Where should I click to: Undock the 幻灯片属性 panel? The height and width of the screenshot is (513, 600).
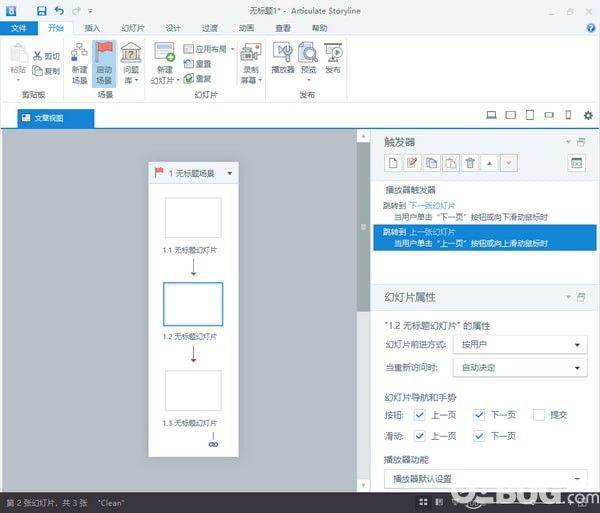tap(581, 297)
